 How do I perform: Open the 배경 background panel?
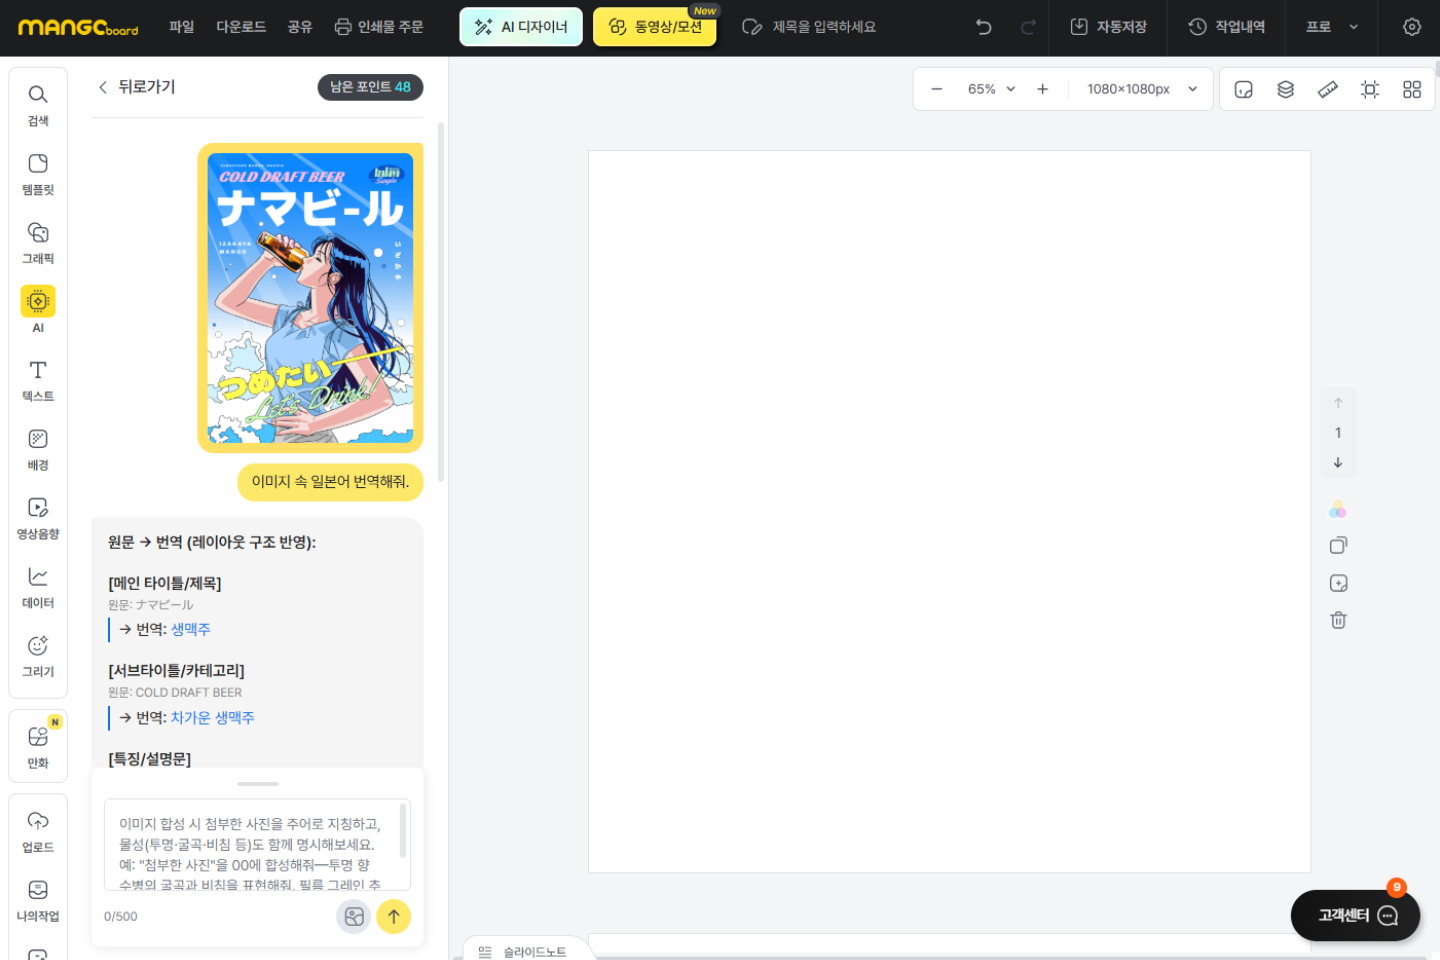tap(38, 450)
